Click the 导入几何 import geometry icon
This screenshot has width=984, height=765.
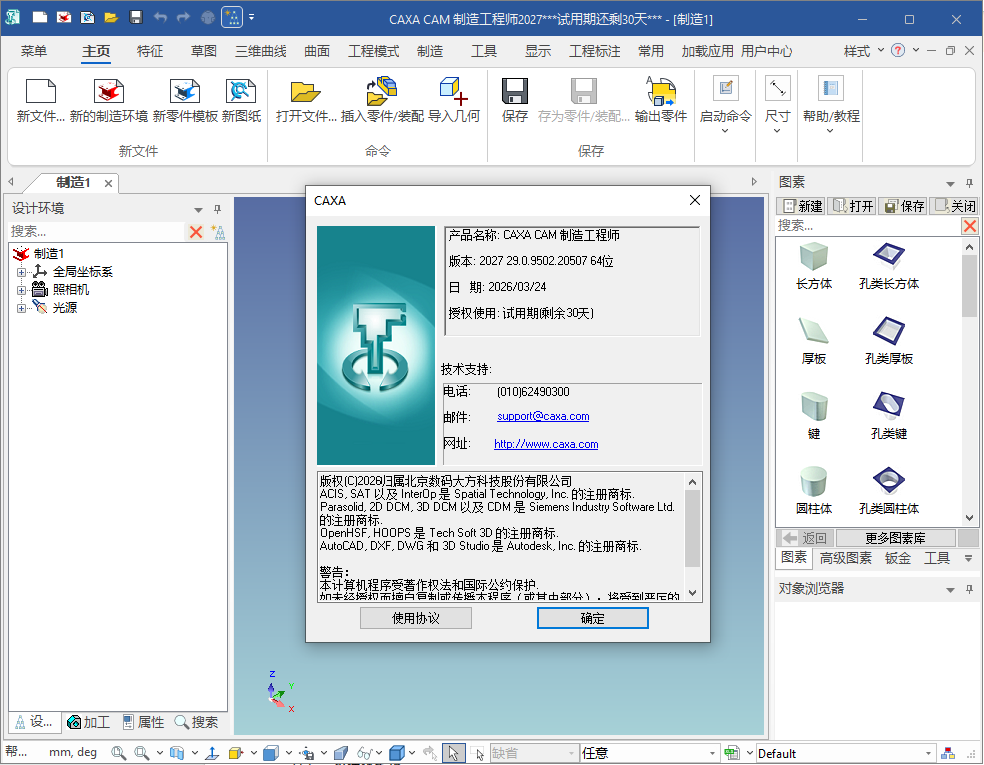click(453, 92)
